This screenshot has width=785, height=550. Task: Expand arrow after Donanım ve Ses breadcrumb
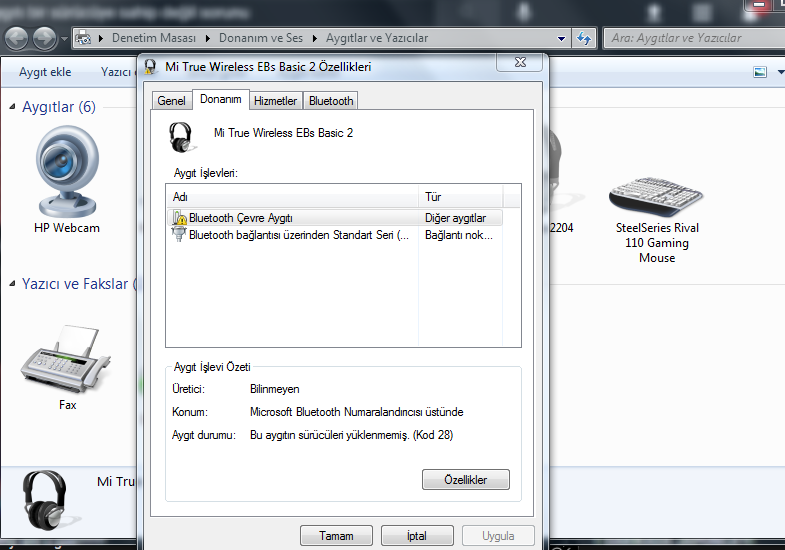pos(315,38)
